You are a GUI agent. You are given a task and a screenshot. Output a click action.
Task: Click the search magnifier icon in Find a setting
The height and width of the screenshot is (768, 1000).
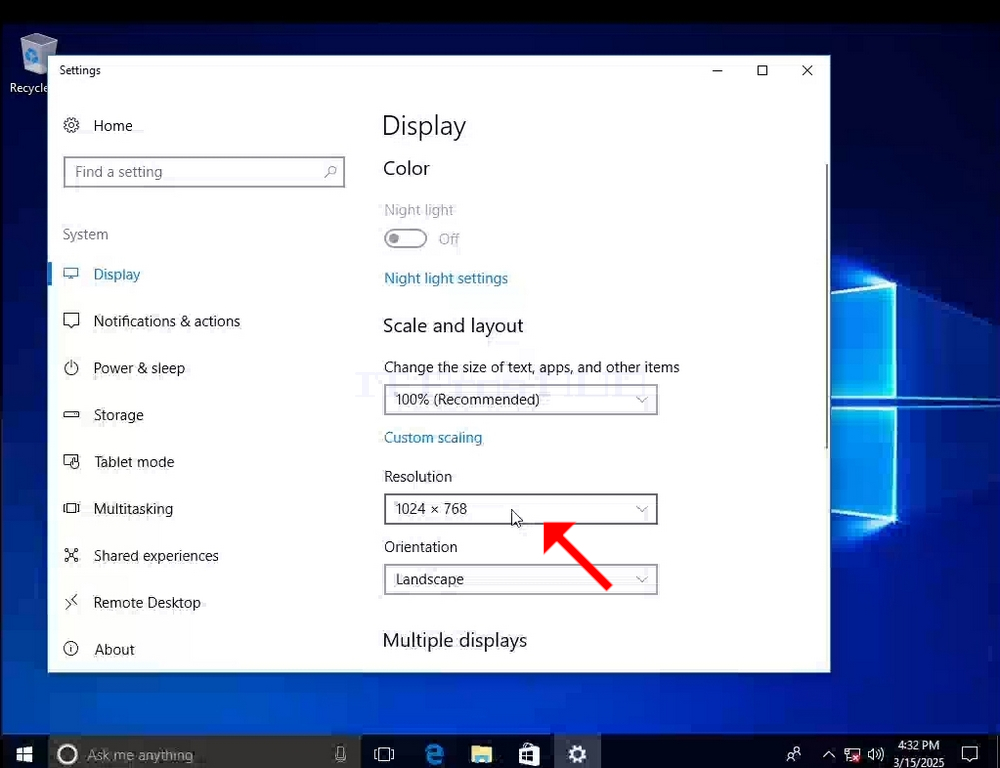tap(330, 172)
